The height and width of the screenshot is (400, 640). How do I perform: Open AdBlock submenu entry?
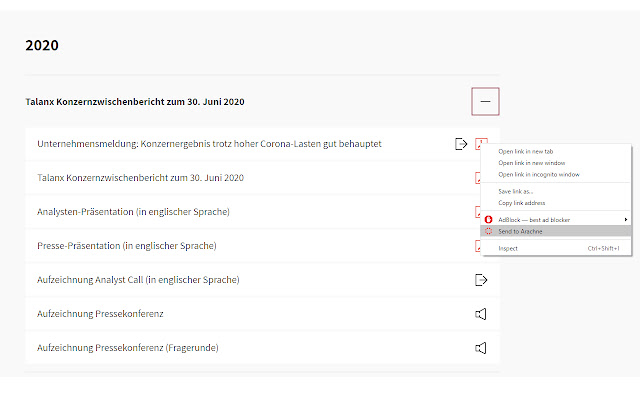pos(556,220)
